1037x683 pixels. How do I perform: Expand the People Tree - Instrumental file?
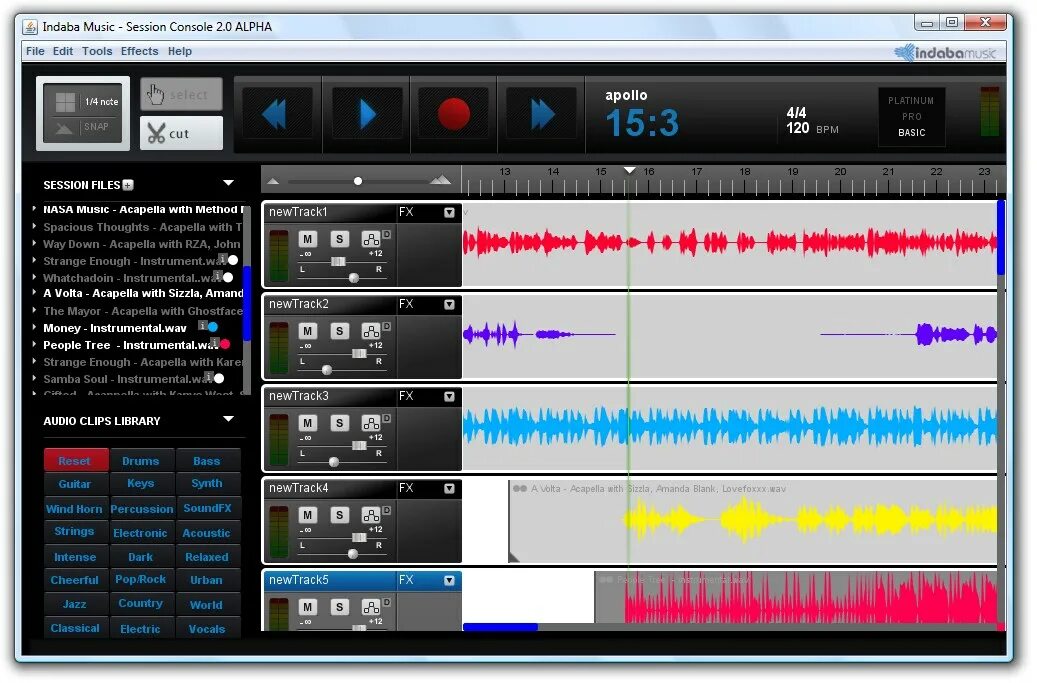click(34, 346)
